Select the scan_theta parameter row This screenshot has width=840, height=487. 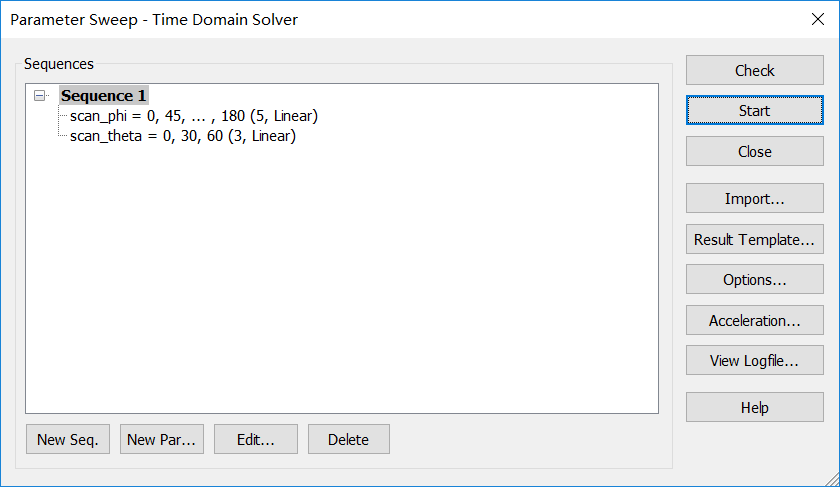tap(183, 136)
